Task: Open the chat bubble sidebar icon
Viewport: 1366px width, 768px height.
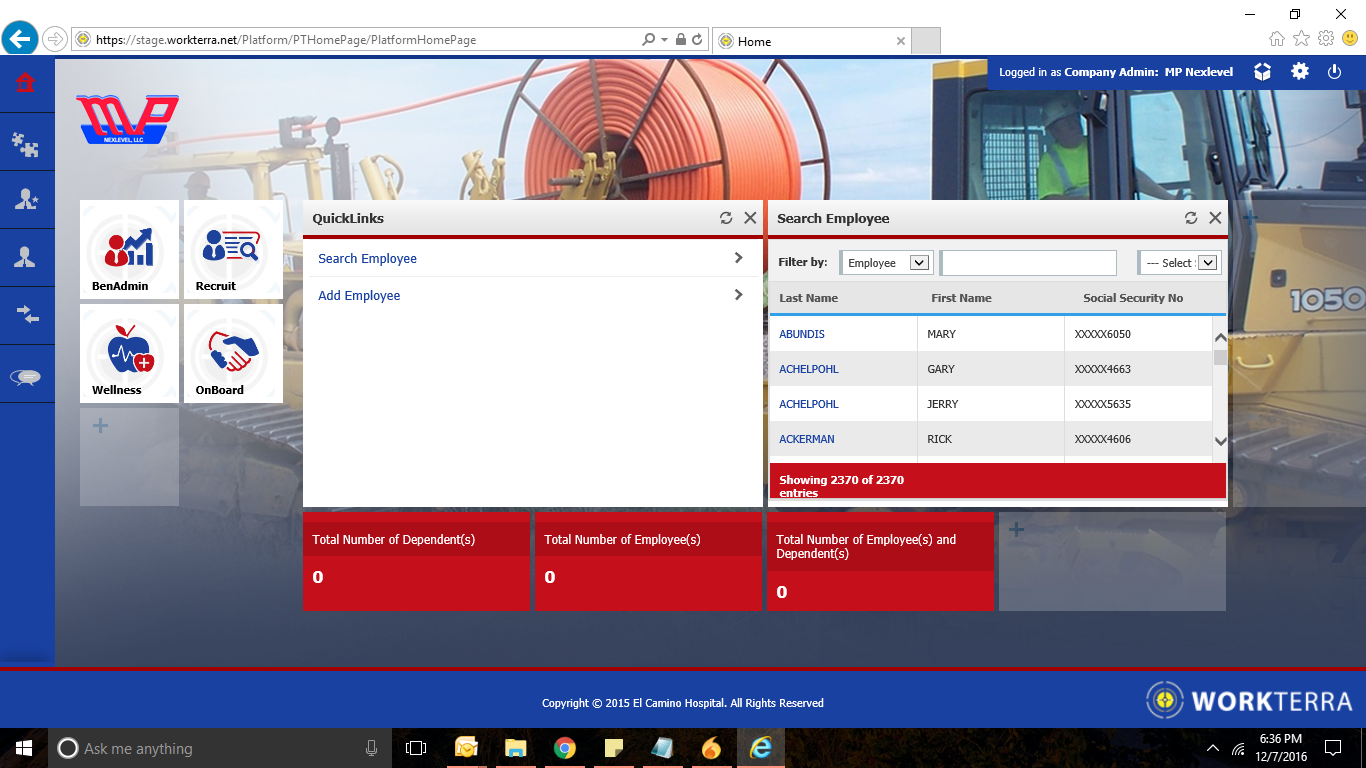Action: pyautogui.click(x=26, y=377)
